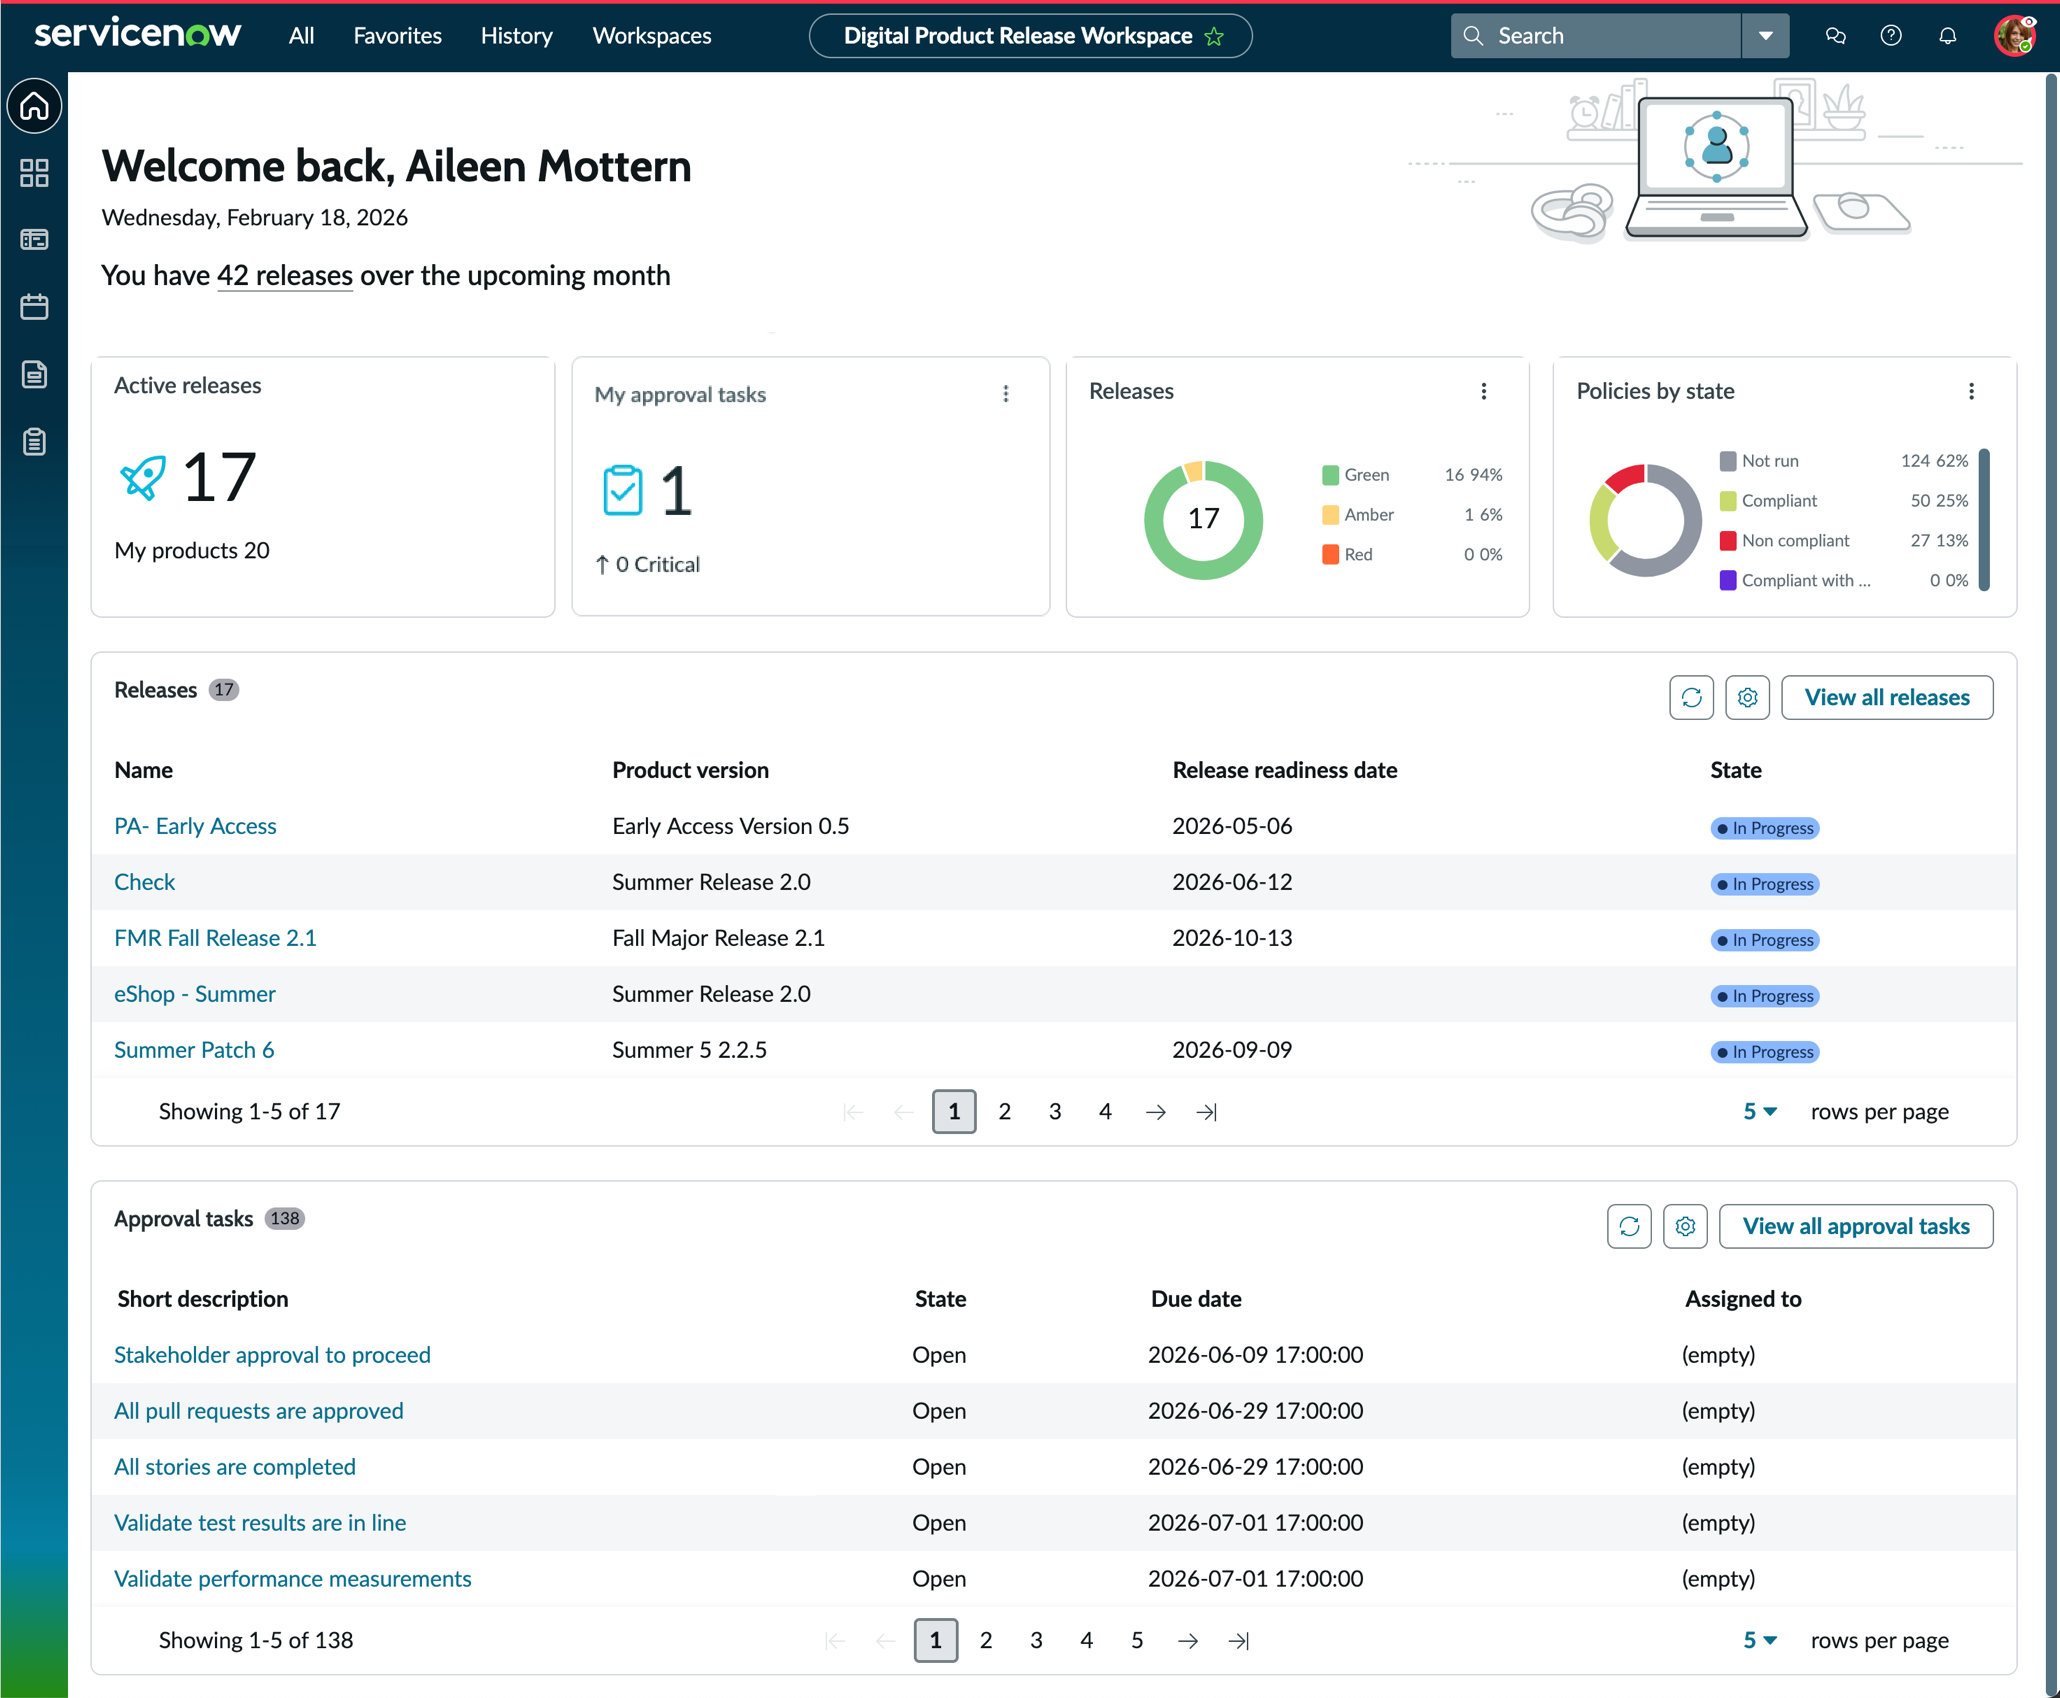This screenshot has width=2060, height=1698.
Task: Go to page 2 of Releases list
Action: (1005, 1112)
